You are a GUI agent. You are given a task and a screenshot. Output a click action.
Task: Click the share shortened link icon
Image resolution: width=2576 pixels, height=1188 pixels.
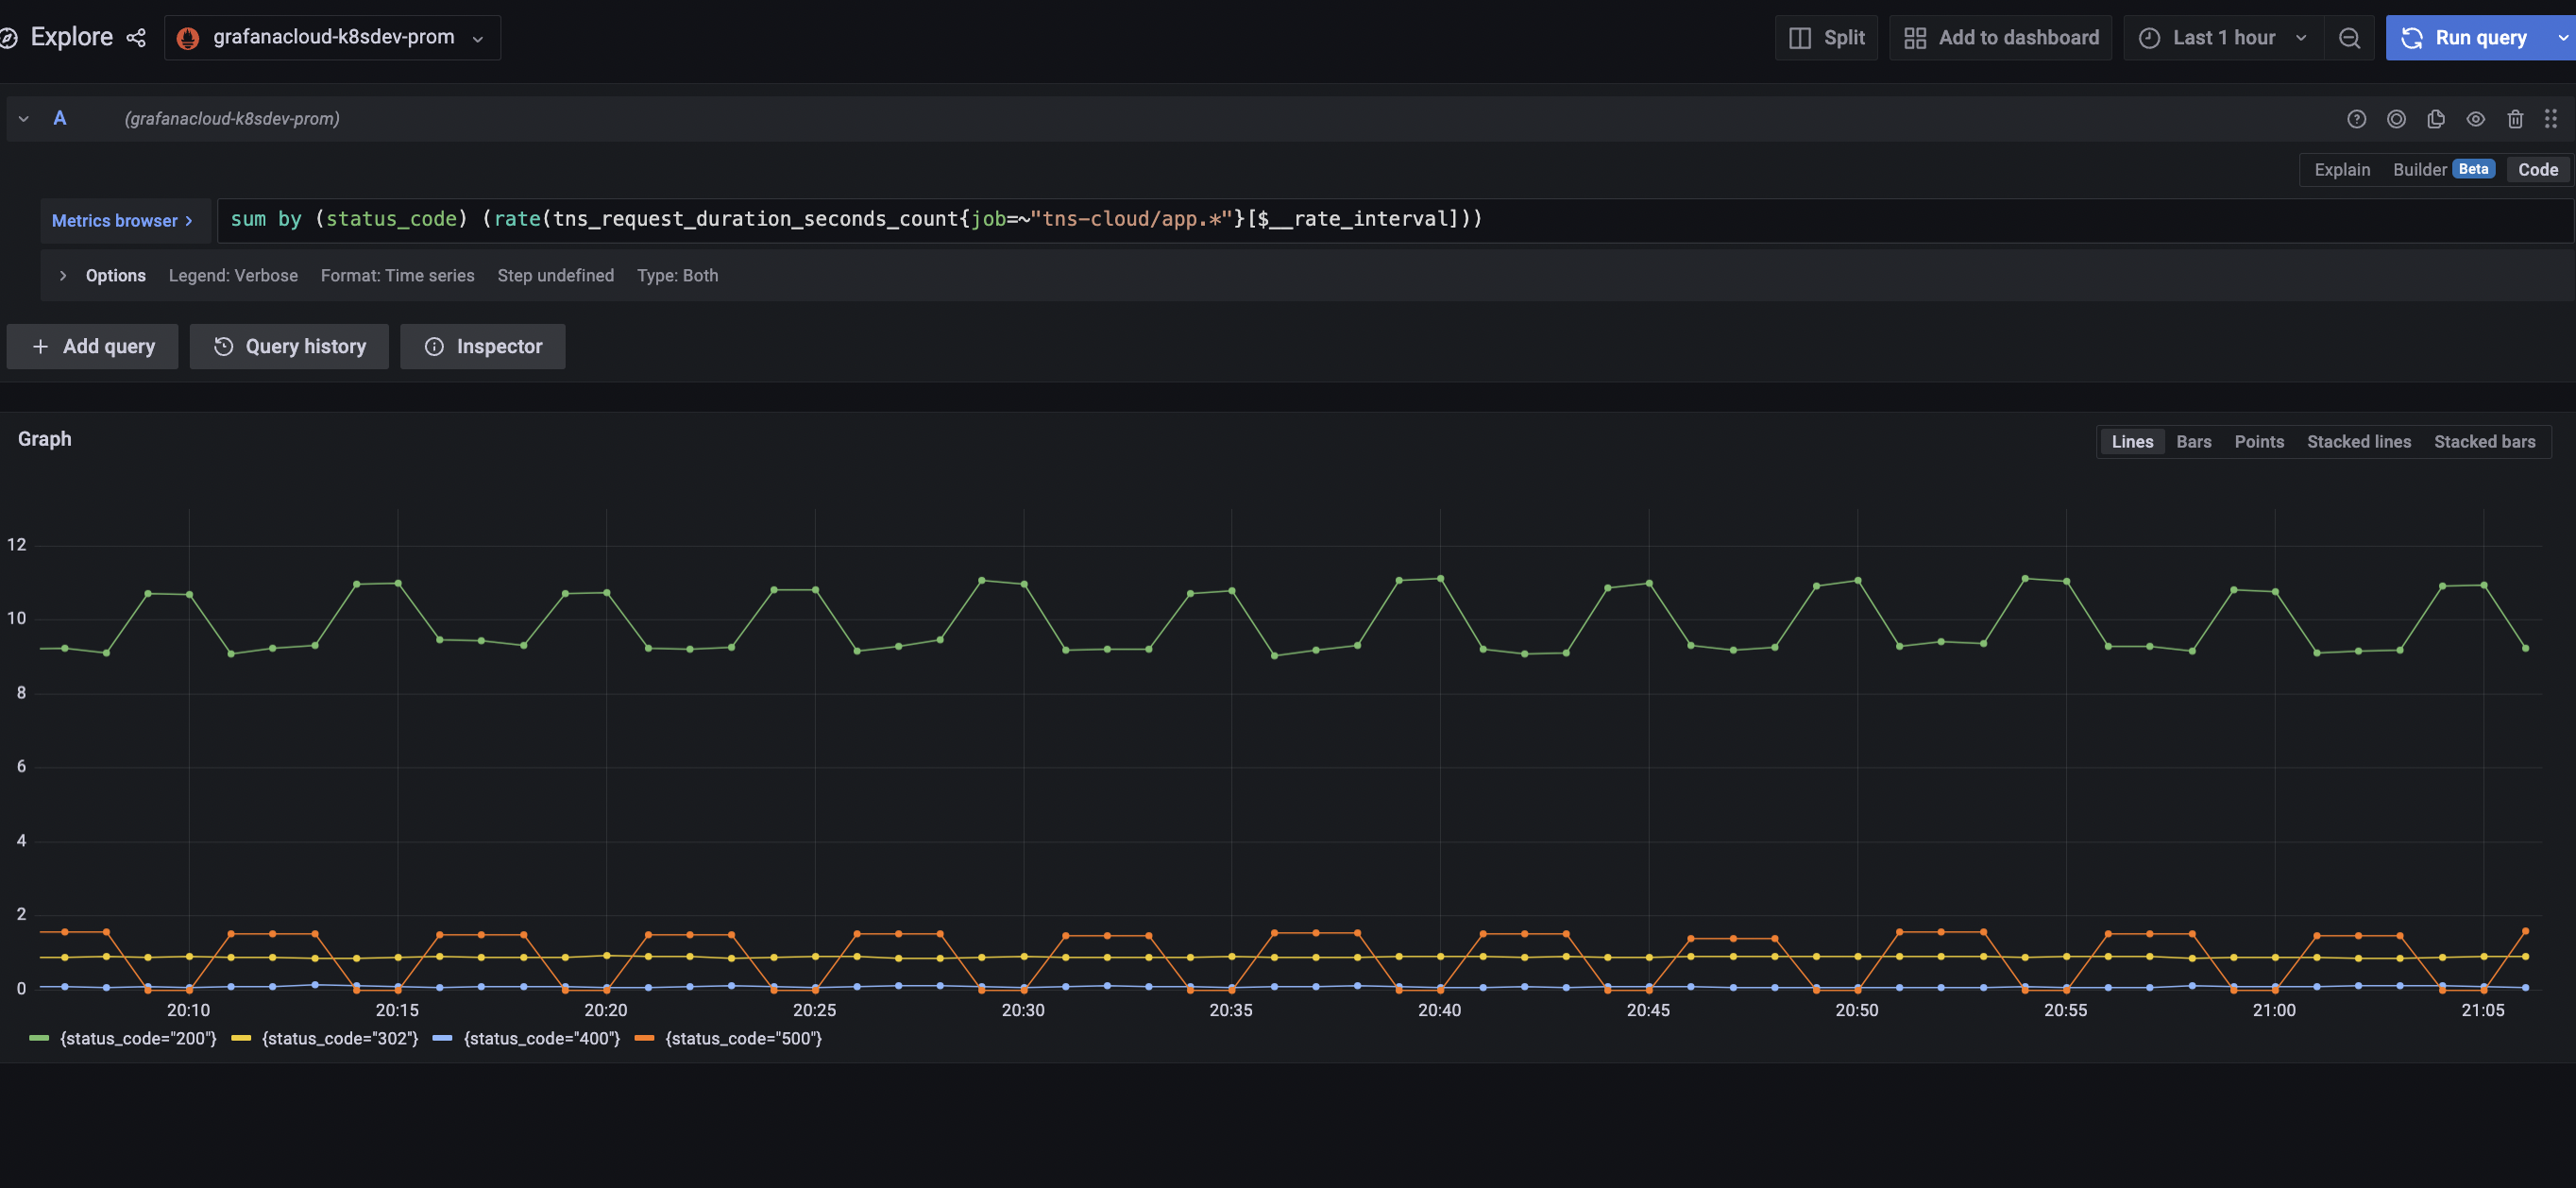(x=136, y=38)
